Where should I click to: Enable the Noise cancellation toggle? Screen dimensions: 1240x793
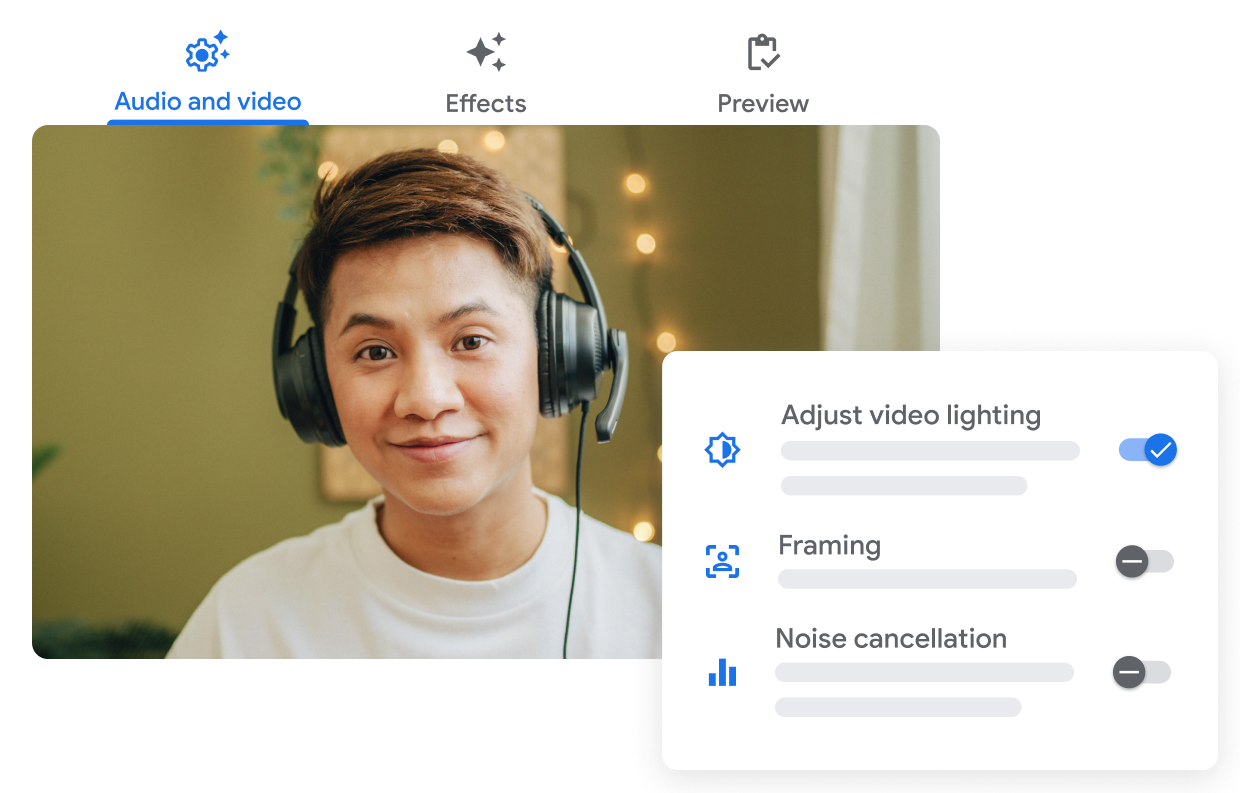1142,672
